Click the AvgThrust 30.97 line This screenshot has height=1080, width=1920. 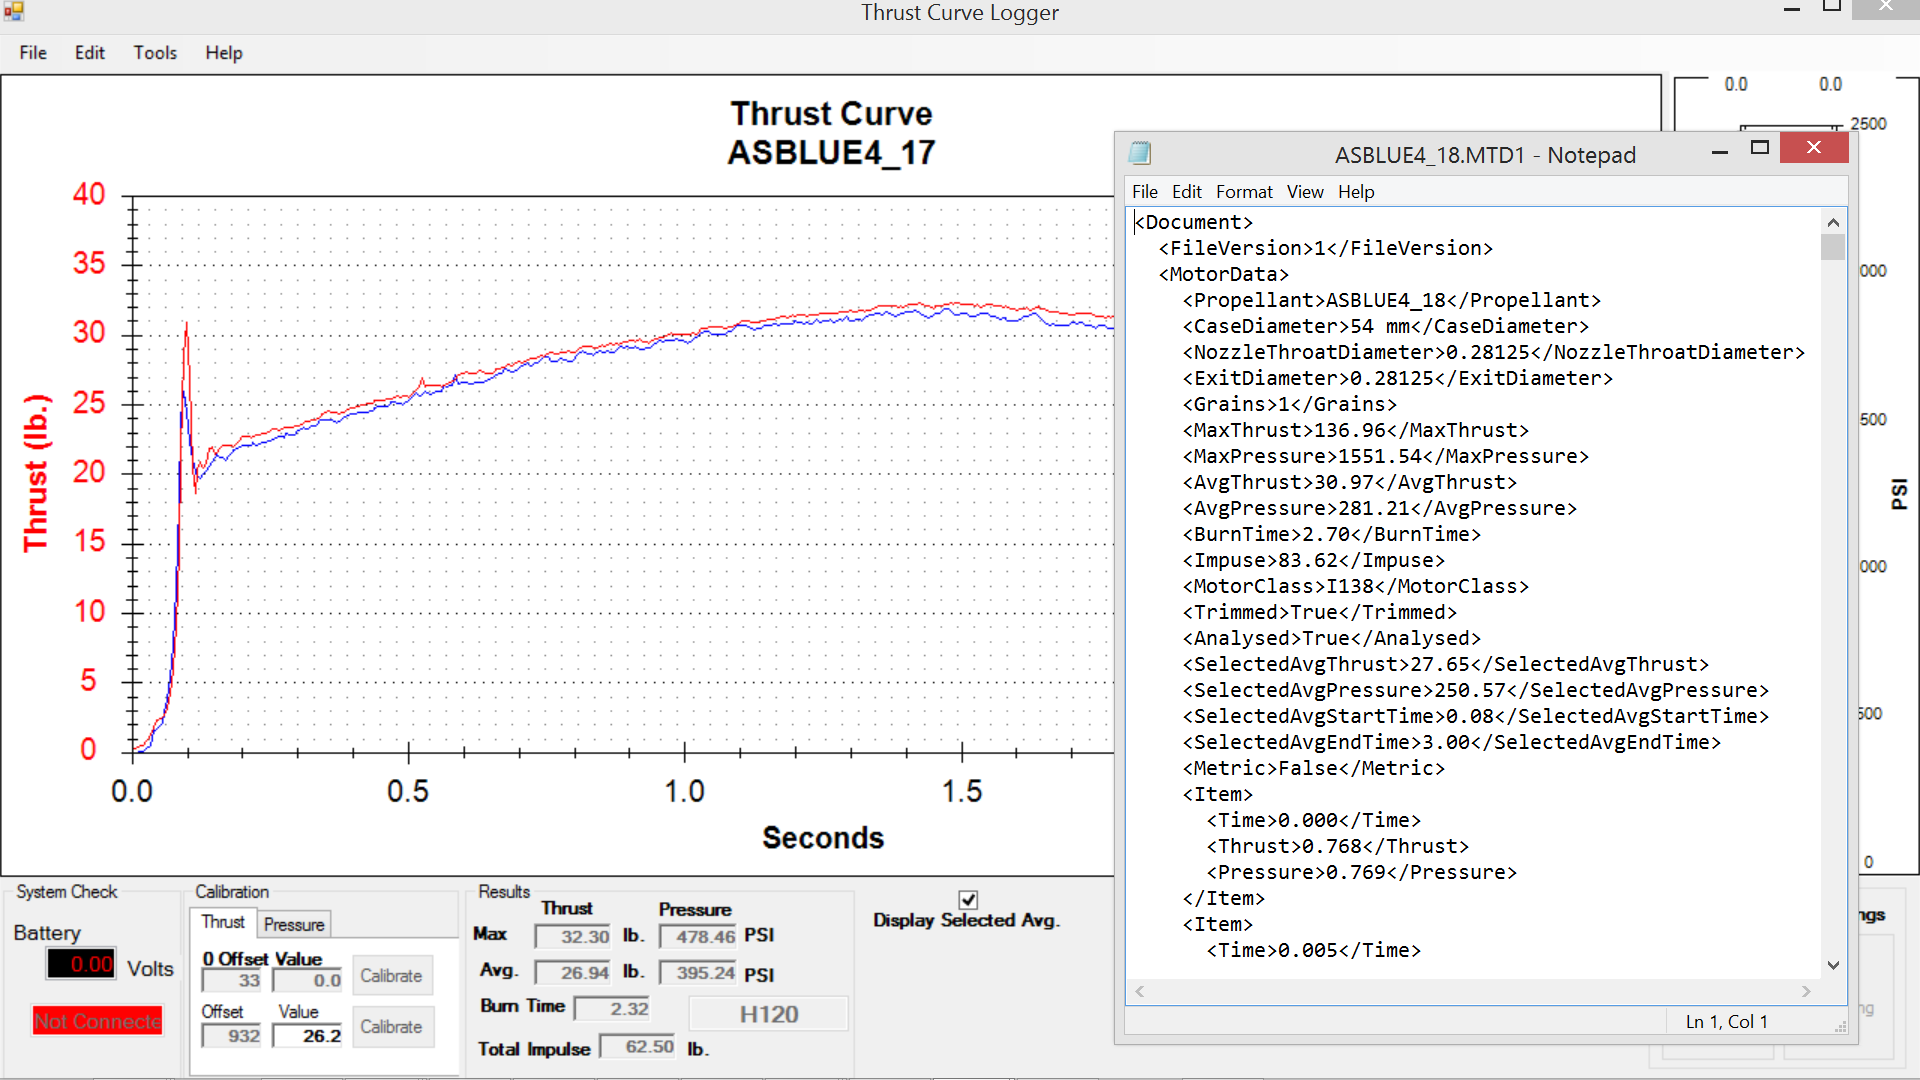pyautogui.click(x=1350, y=482)
